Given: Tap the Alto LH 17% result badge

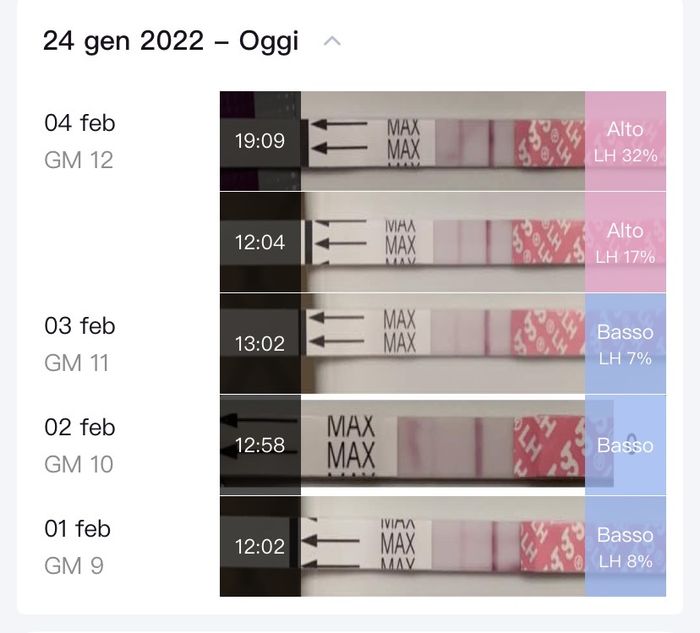Looking at the screenshot, I should tap(625, 242).
